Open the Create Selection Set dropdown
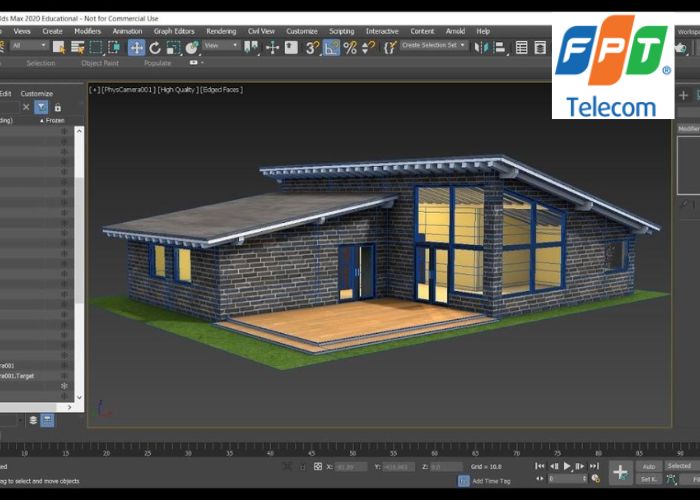 click(434, 46)
